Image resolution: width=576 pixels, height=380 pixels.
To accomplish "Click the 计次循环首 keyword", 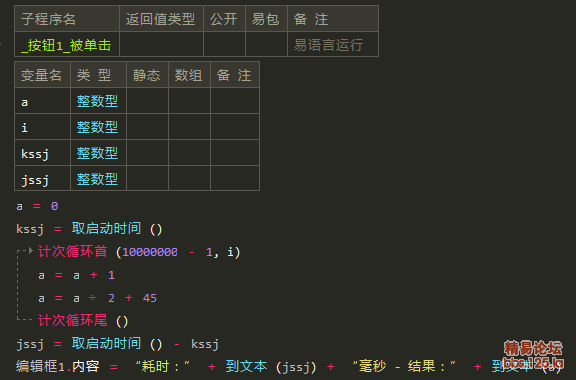I will pos(72,252).
